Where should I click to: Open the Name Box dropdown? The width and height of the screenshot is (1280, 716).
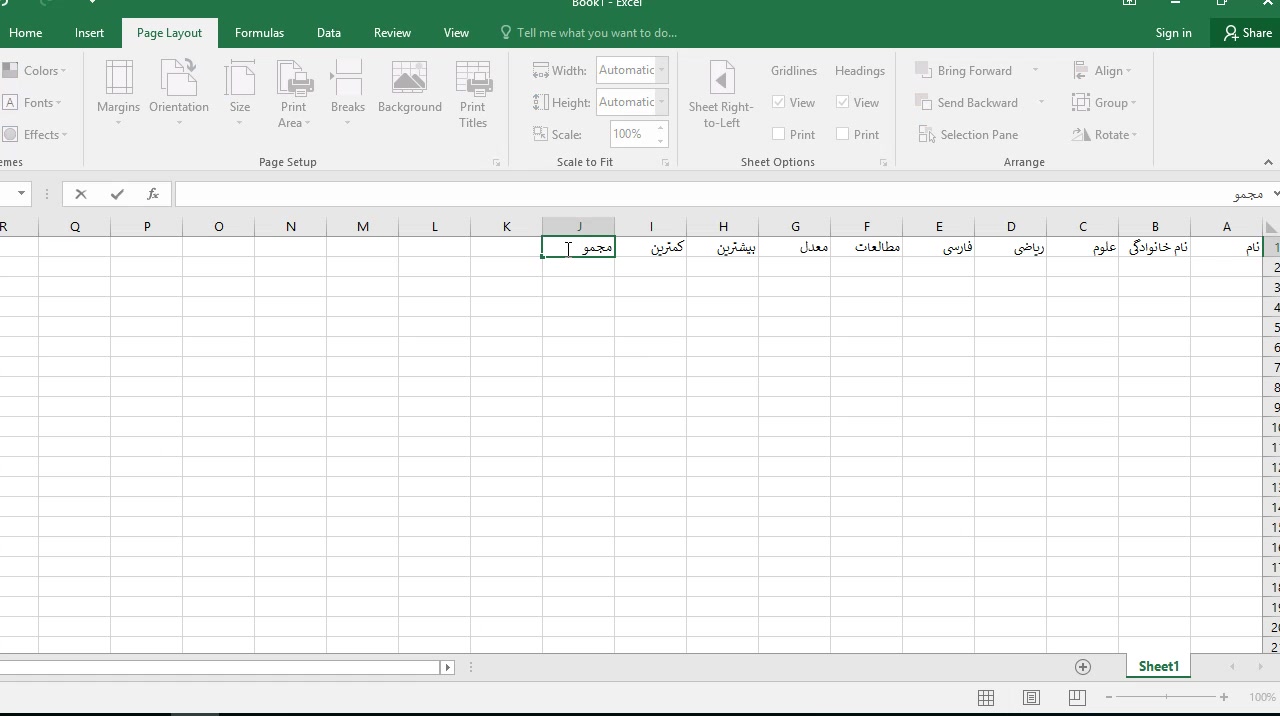(21, 194)
